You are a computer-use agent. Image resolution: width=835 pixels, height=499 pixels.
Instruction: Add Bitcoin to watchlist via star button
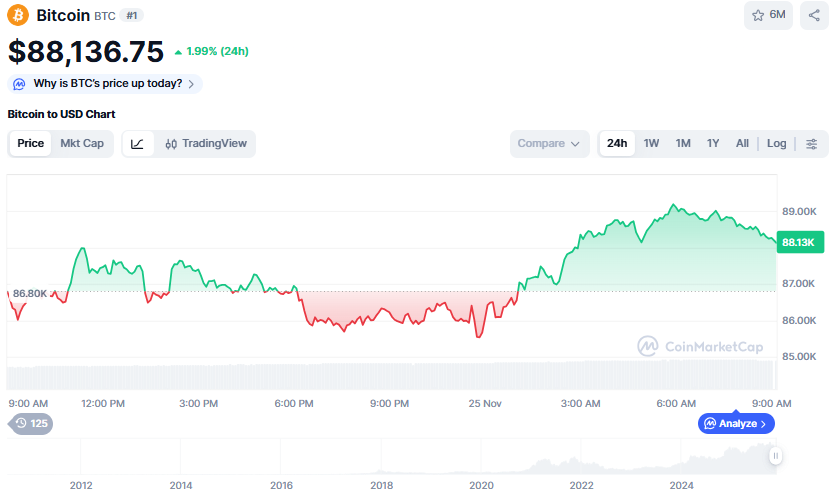click(769, 15)
